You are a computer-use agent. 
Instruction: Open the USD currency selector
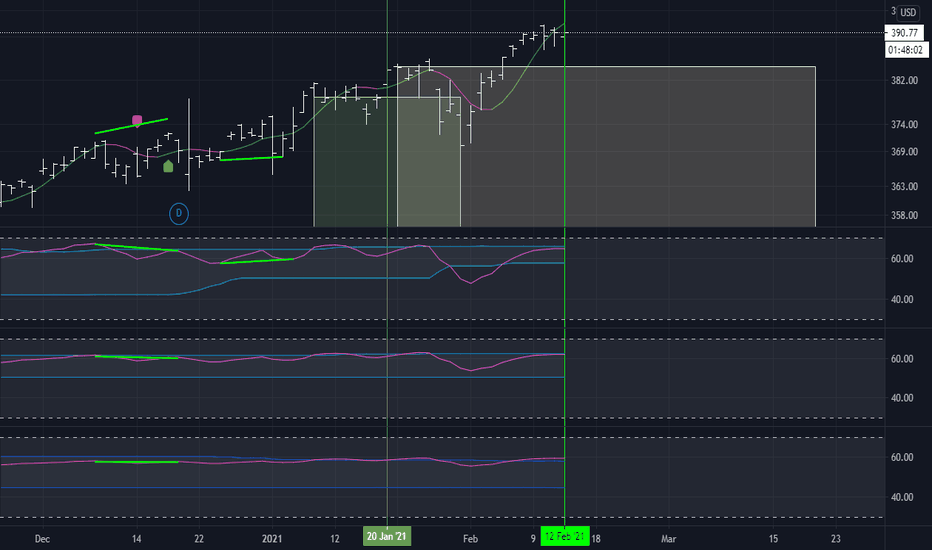908,12
